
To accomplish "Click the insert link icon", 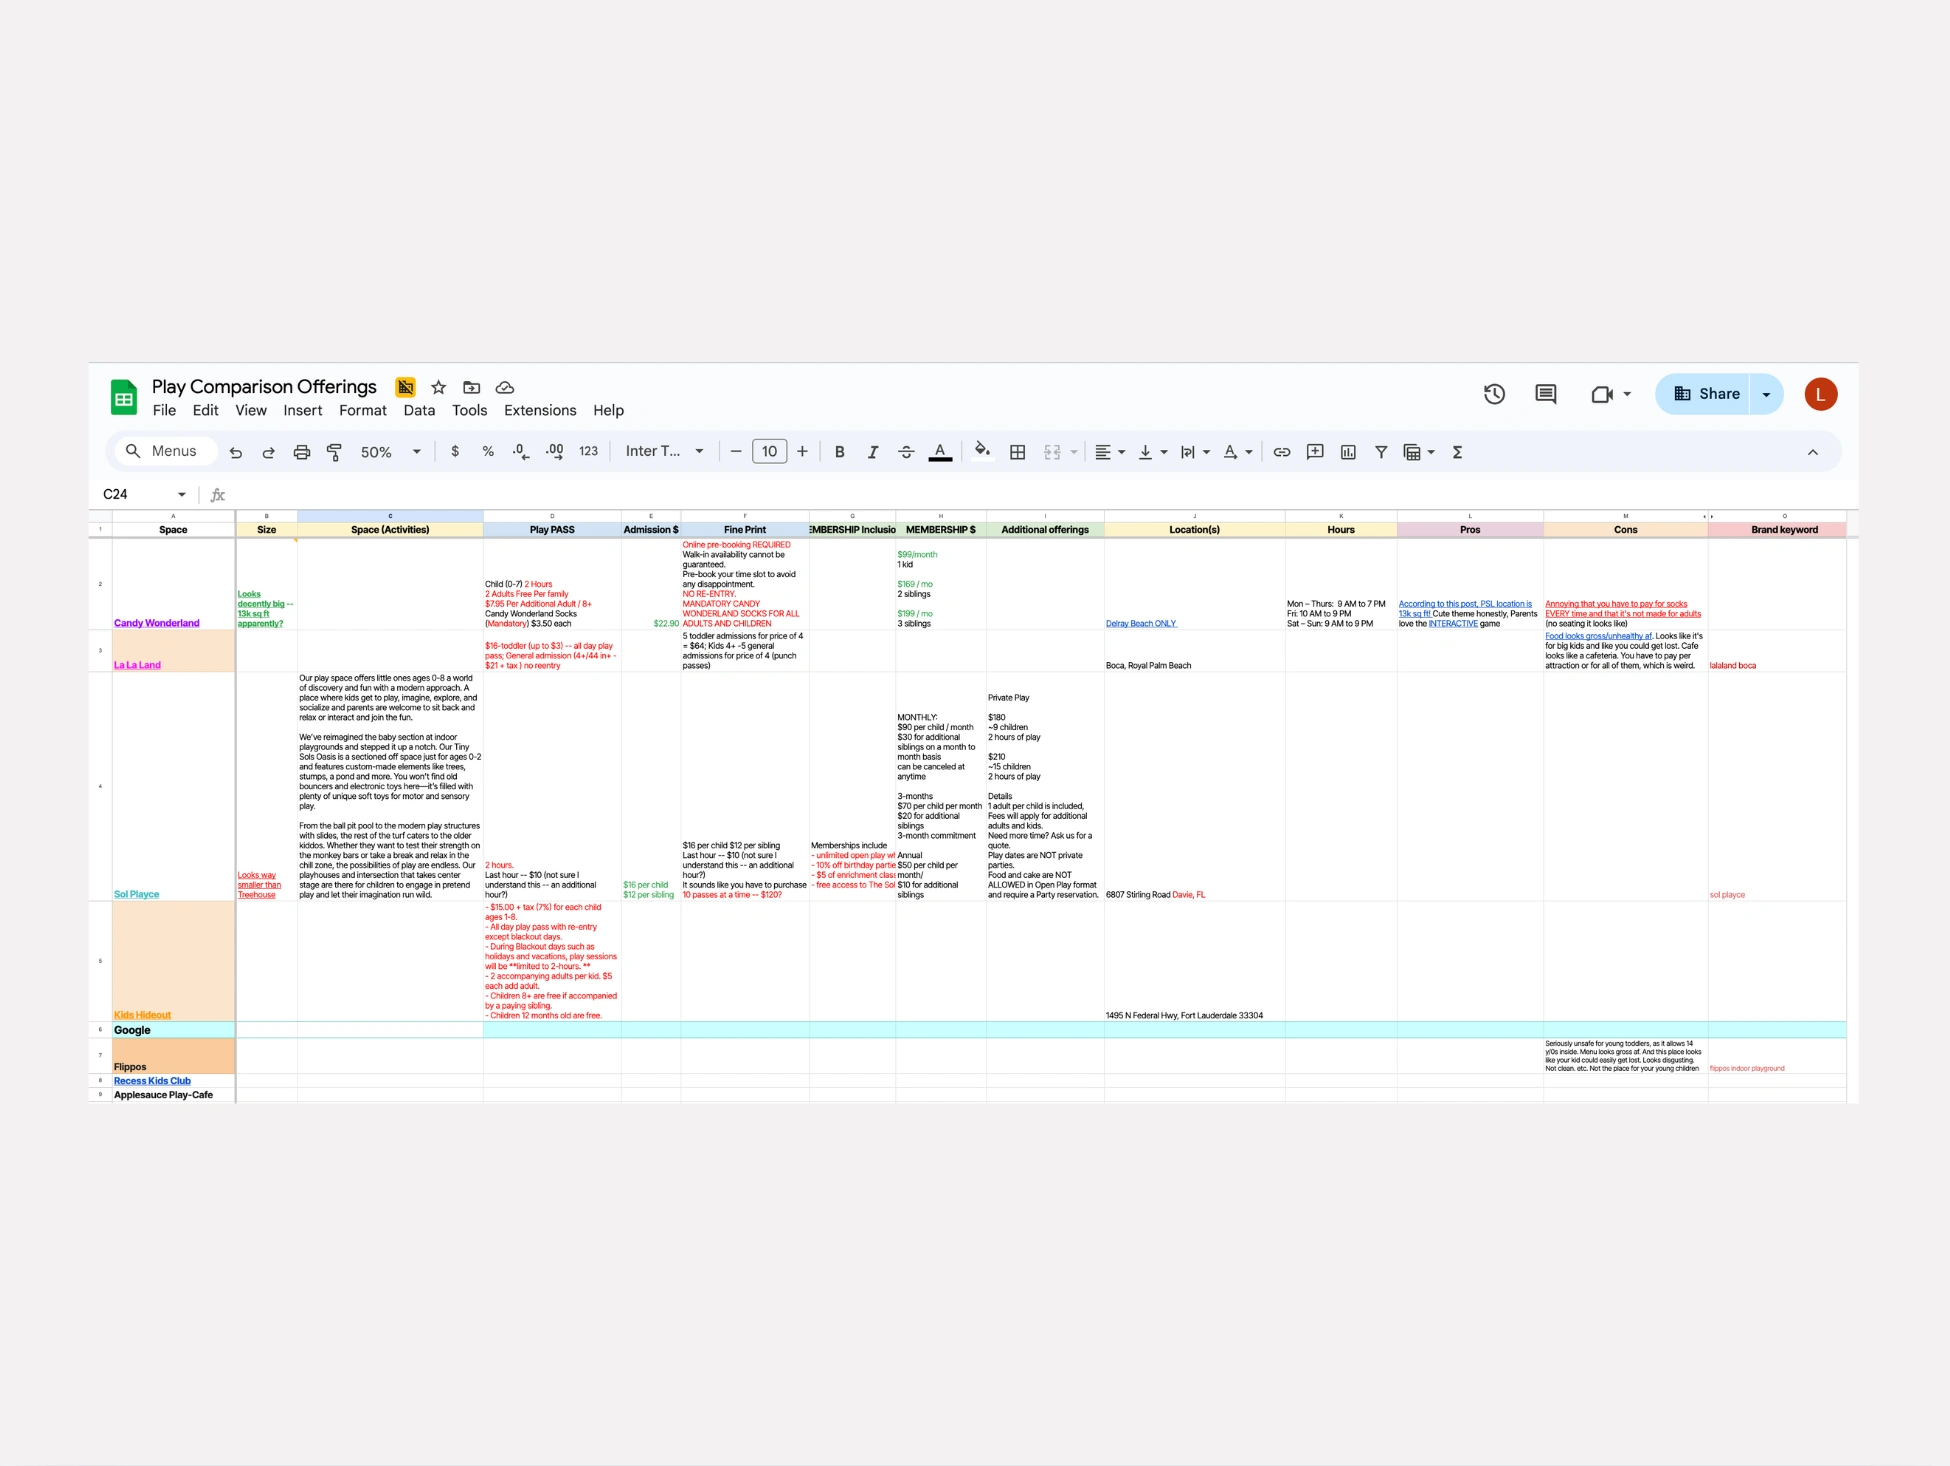I will click(1281, 452).
